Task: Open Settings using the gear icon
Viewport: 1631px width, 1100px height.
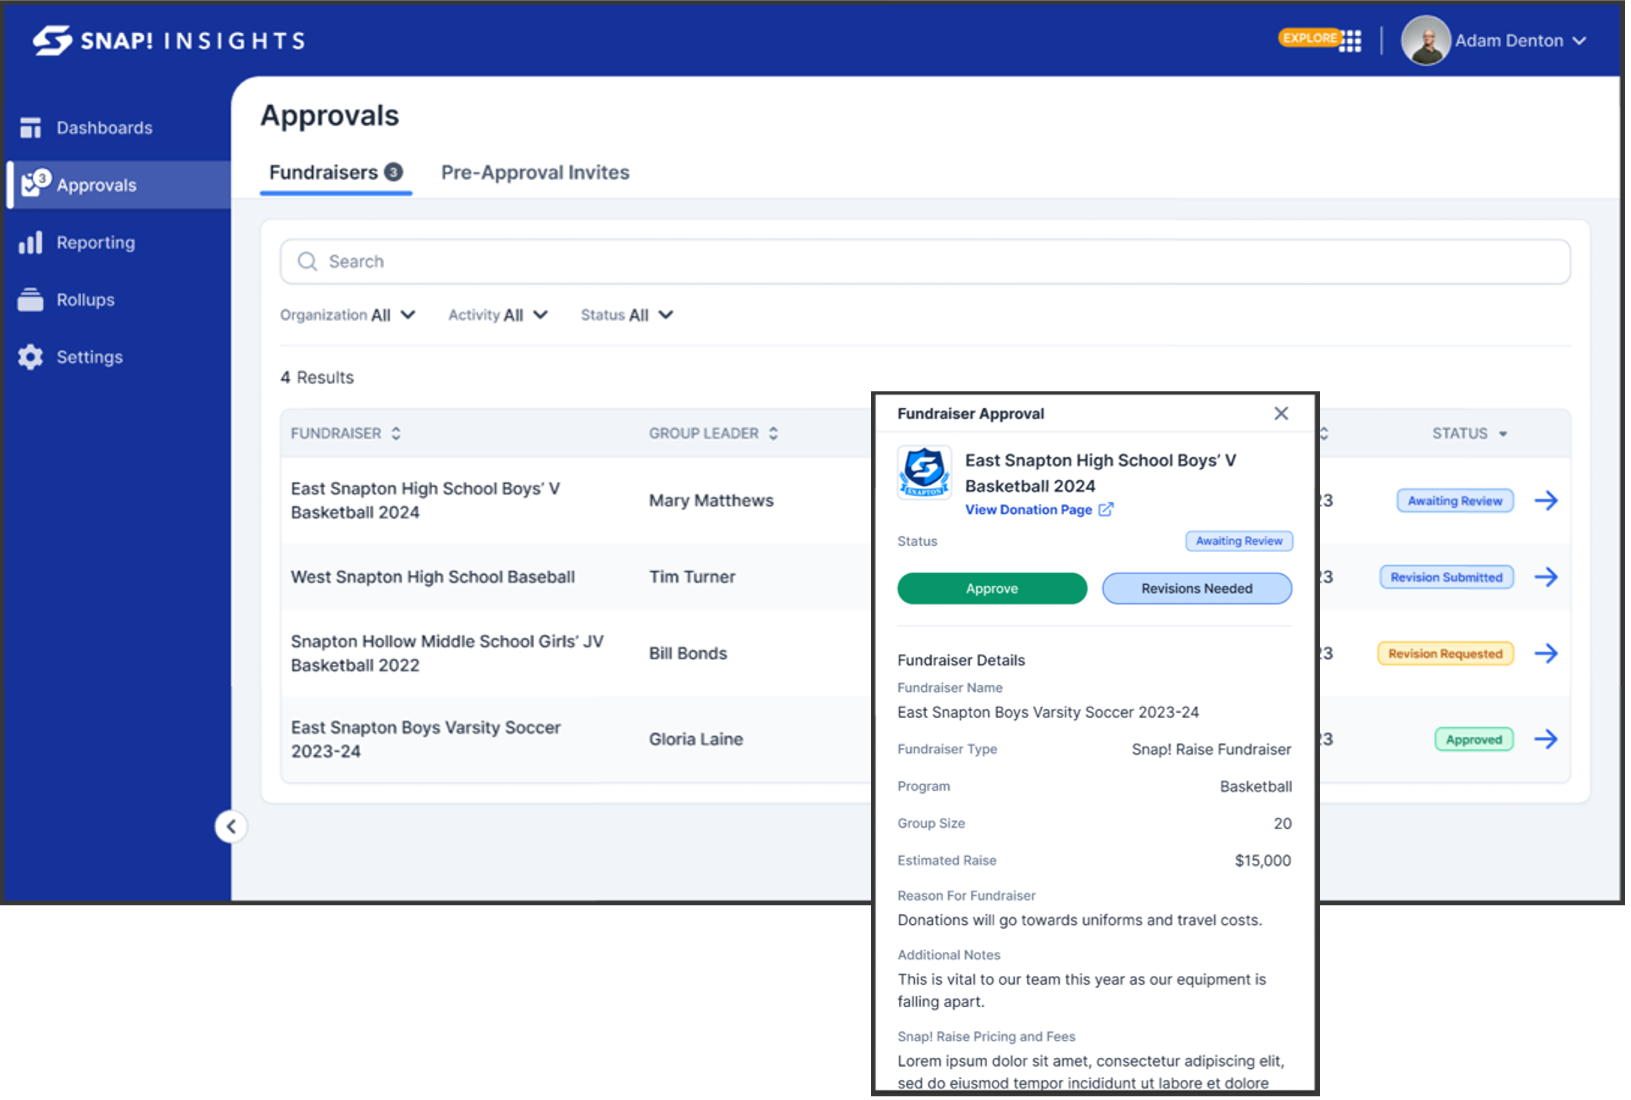Action: [x=30, y=356]
